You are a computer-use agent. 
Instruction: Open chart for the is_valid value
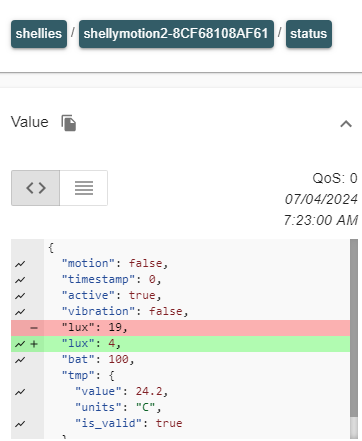(x=20, y=424)
